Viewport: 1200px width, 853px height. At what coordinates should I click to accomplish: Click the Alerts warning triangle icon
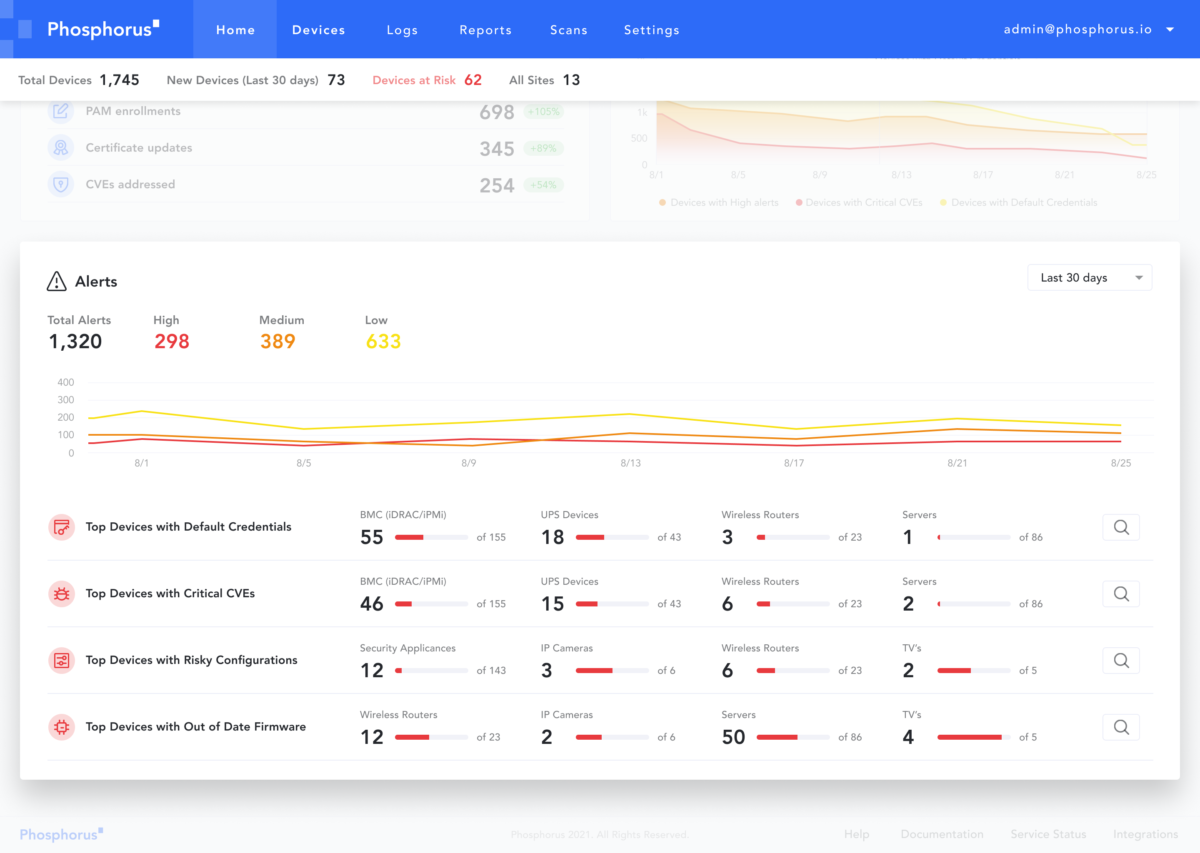57,281
